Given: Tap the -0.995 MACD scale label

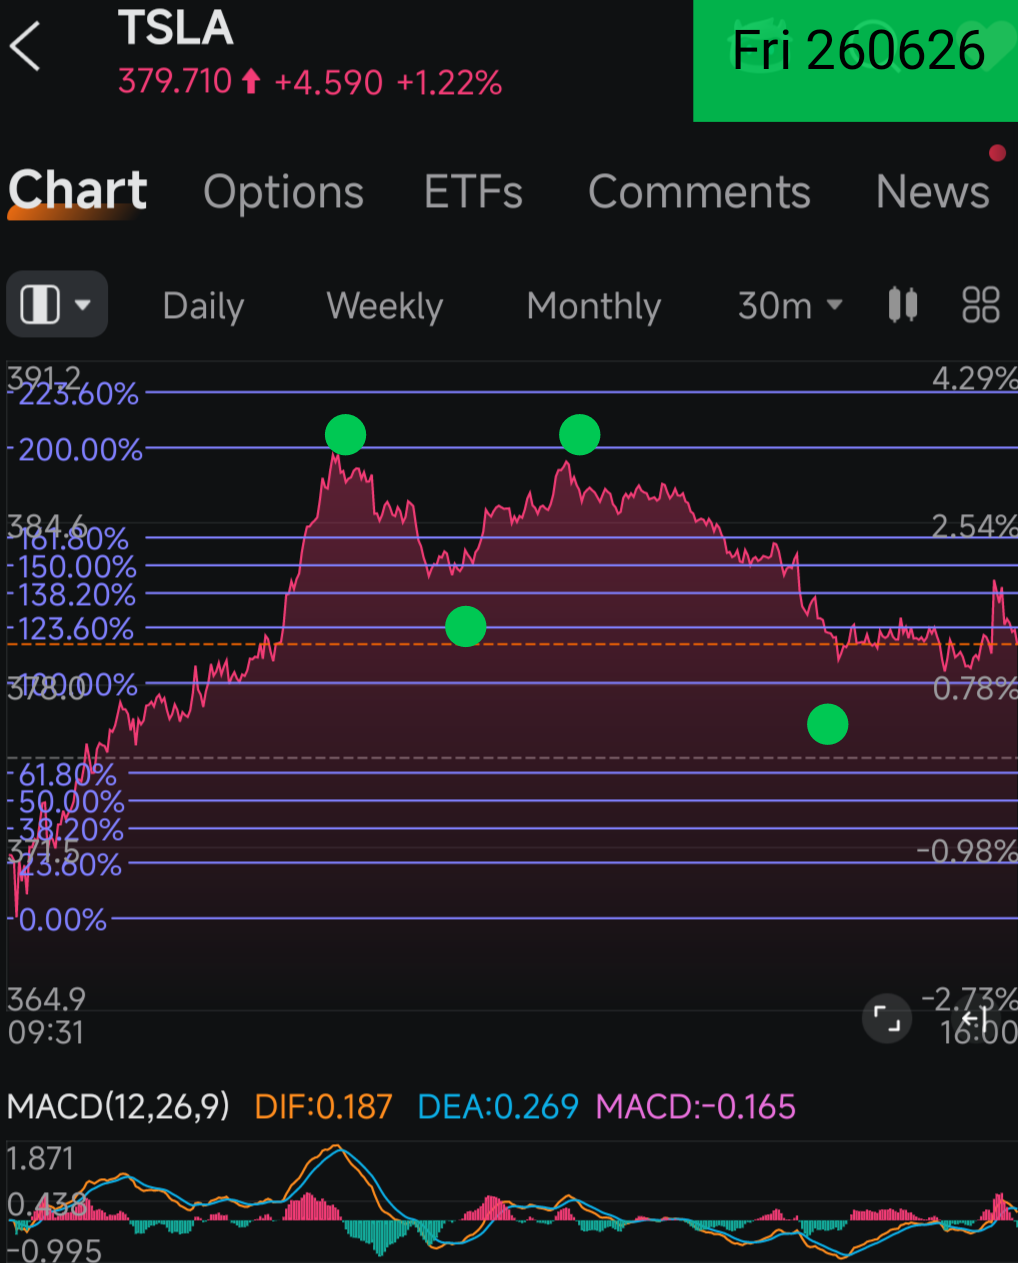Looking at the screenshot, I should tap(54, 1251).
